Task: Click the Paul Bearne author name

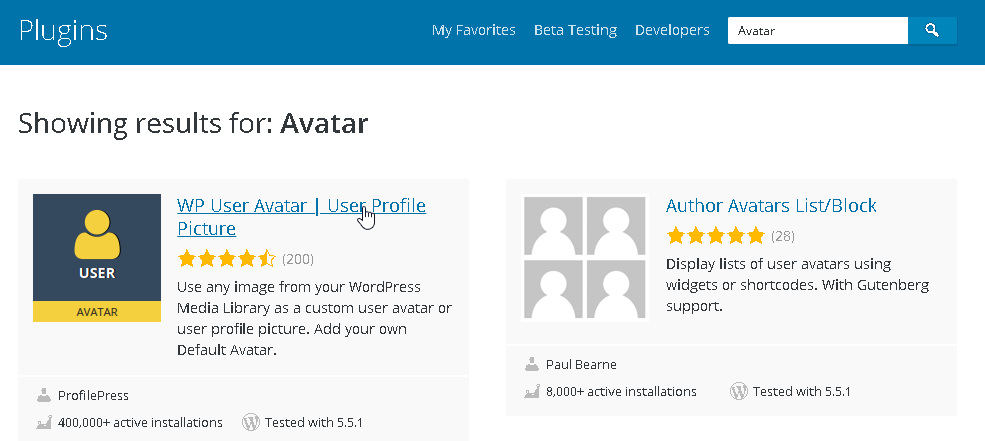Action: (x=581, y=364)
